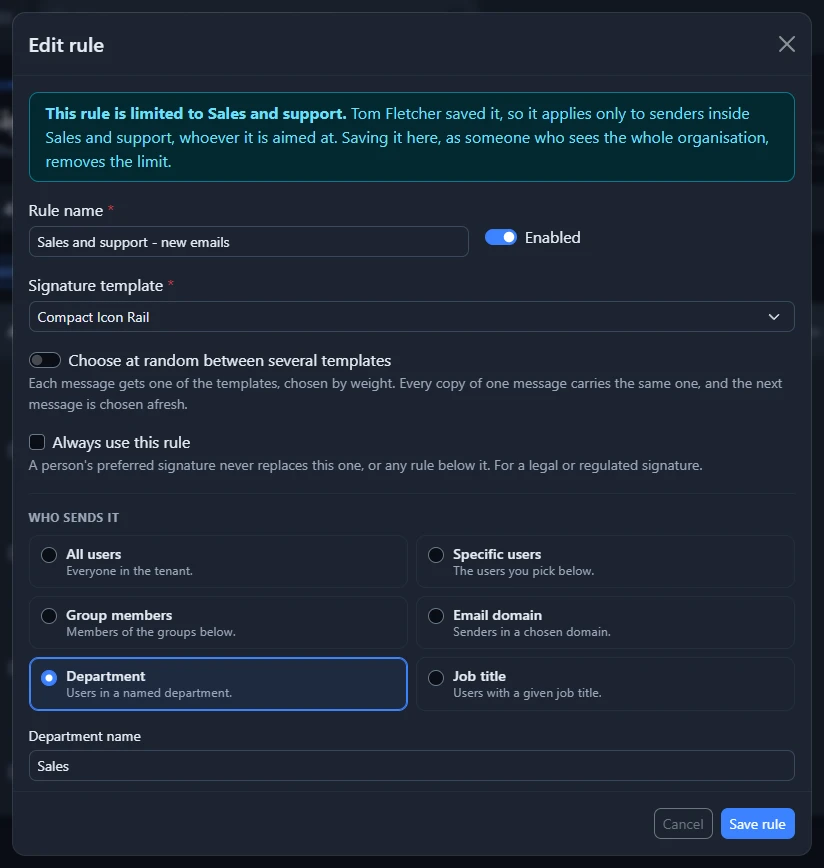Click the 'Users with a given job title.' description
Image resolution: width=824 pixels, height=868 pixels.
[527, 693]
